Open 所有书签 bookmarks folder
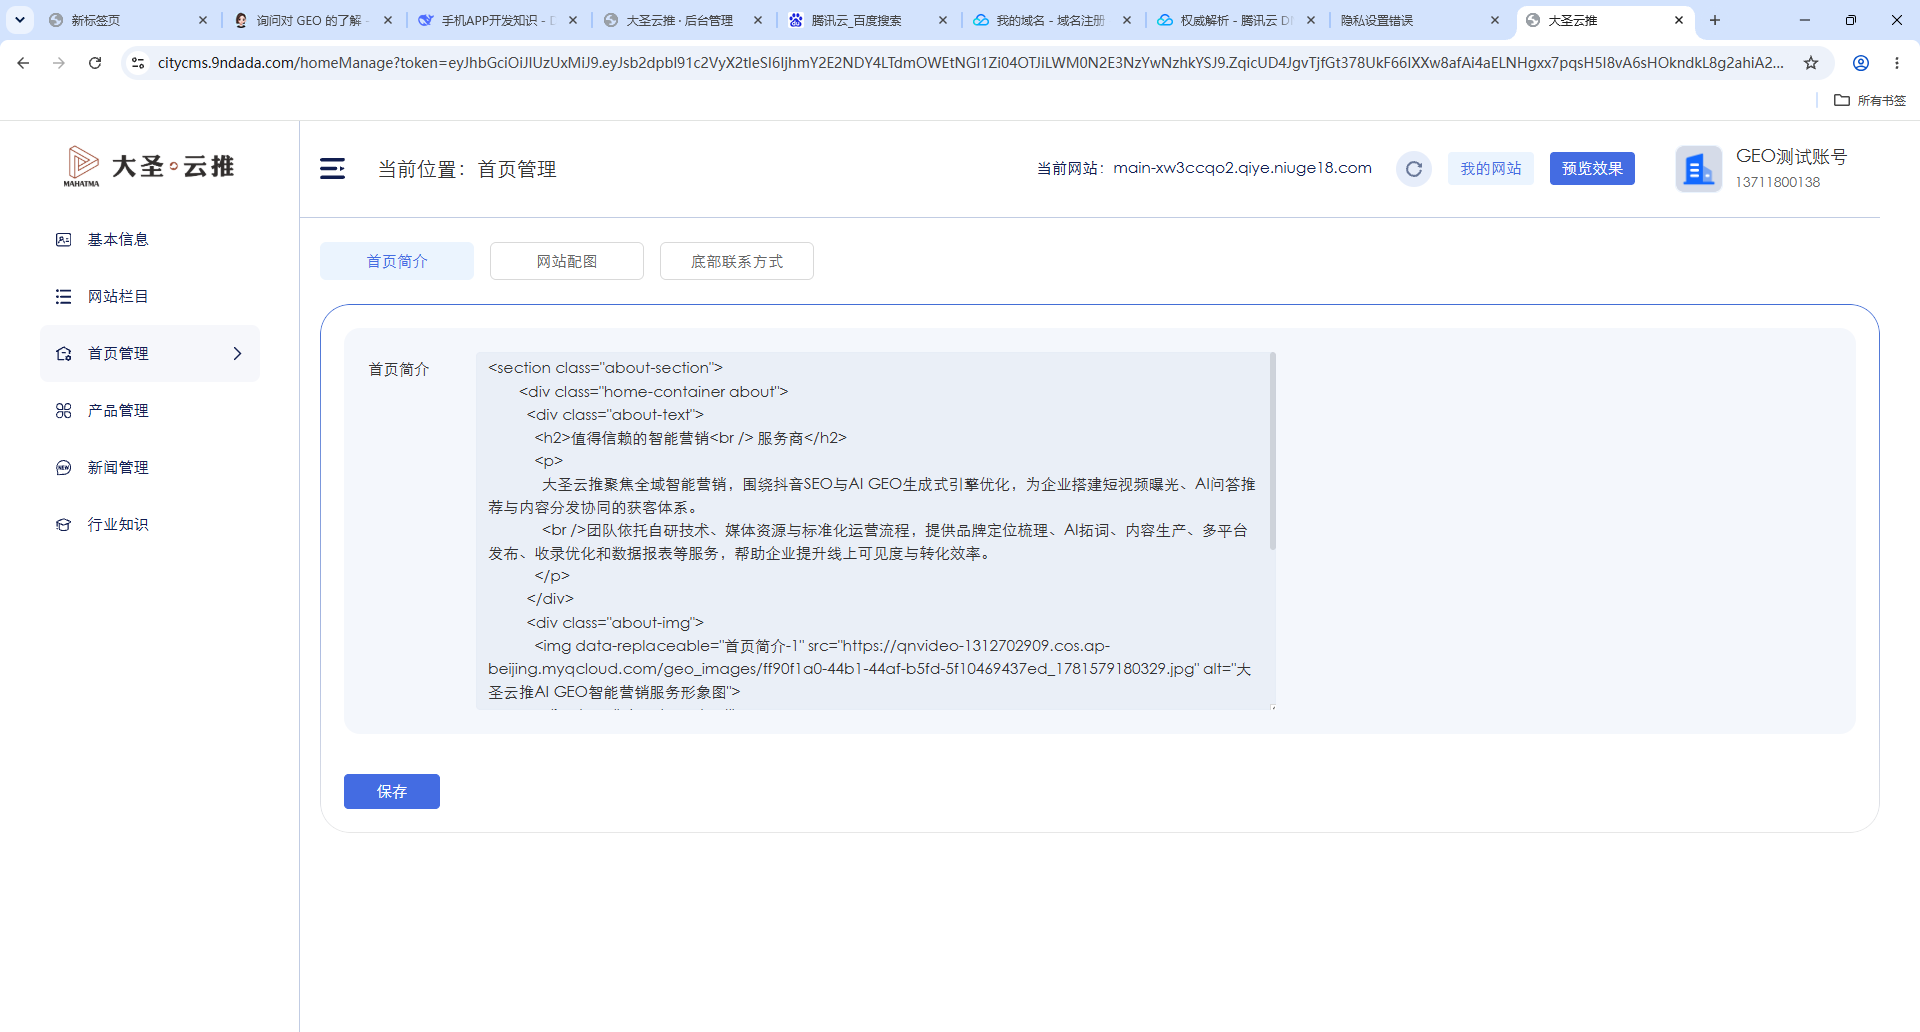The image size is (1920, 1032). pyautogui.click(x=1870, y=100)
